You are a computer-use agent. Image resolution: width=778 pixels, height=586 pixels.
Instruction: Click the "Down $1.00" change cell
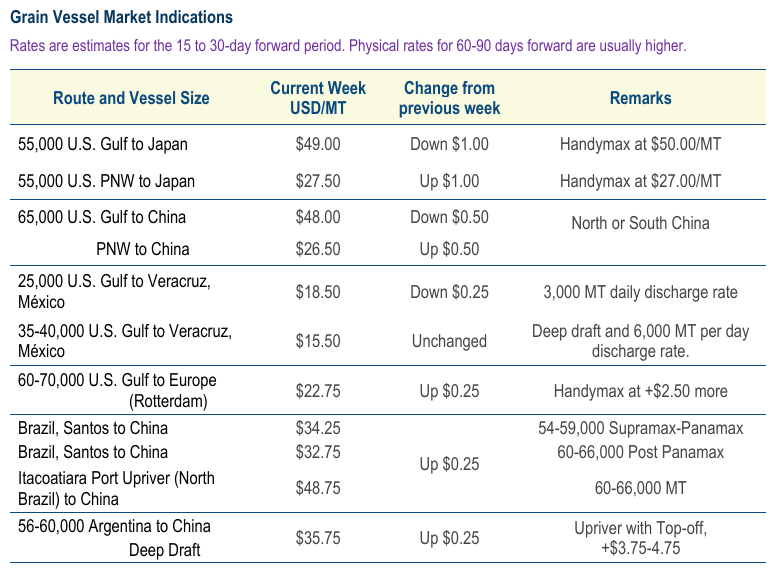coord(449,144)
